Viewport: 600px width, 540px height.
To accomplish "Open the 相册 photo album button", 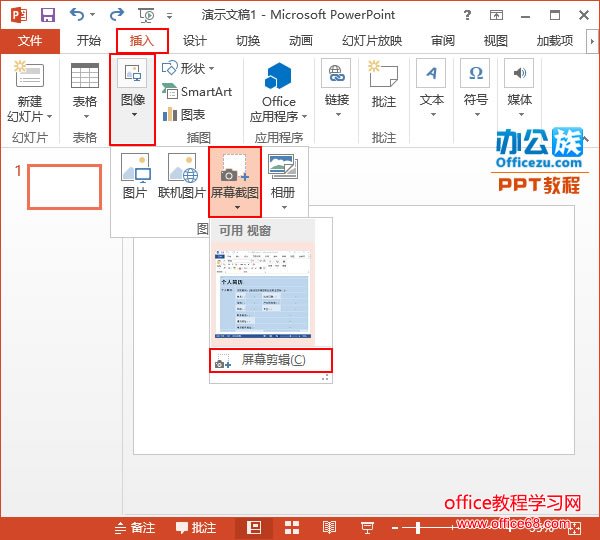I will (283, 182).
